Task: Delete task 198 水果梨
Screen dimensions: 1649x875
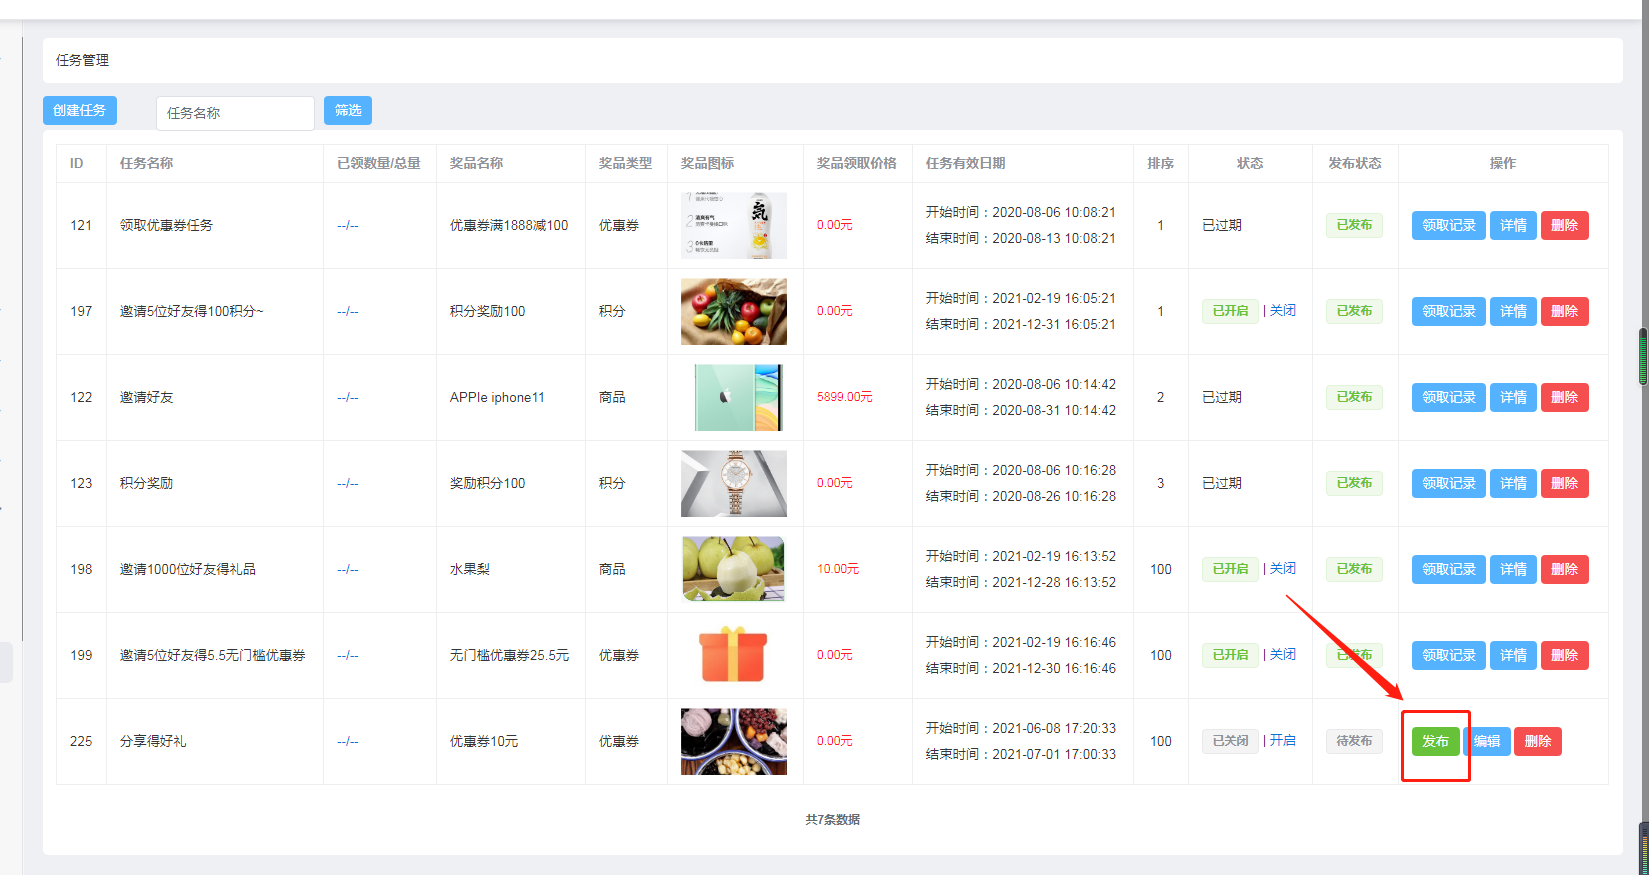Action: click(1565, 569)
